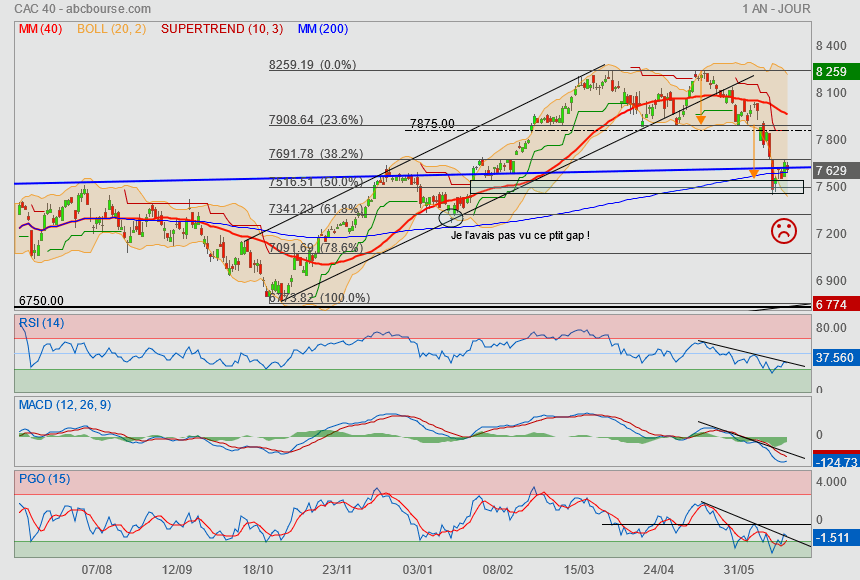Click the 07/08 date on the time axis
860x580 pixels.
point(97,570)
